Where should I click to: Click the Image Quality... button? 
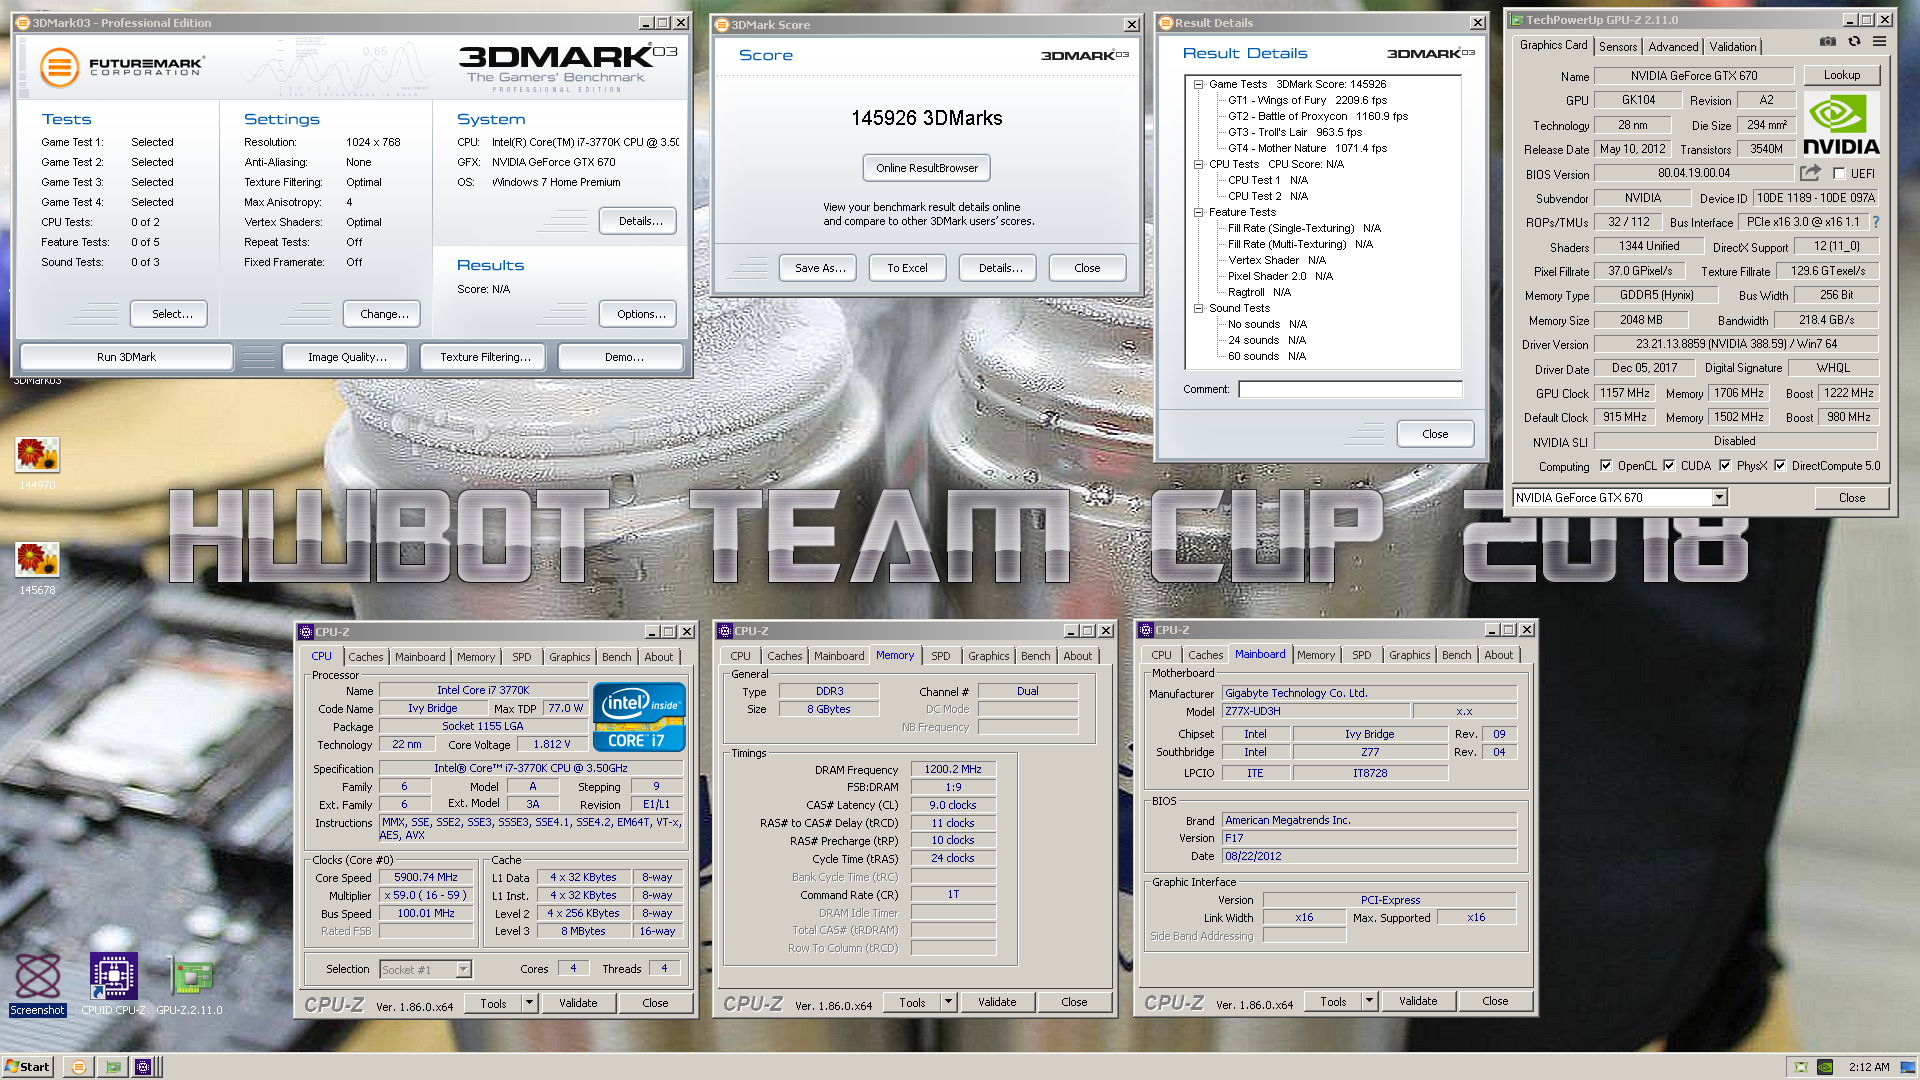click(x=347, y=357)
